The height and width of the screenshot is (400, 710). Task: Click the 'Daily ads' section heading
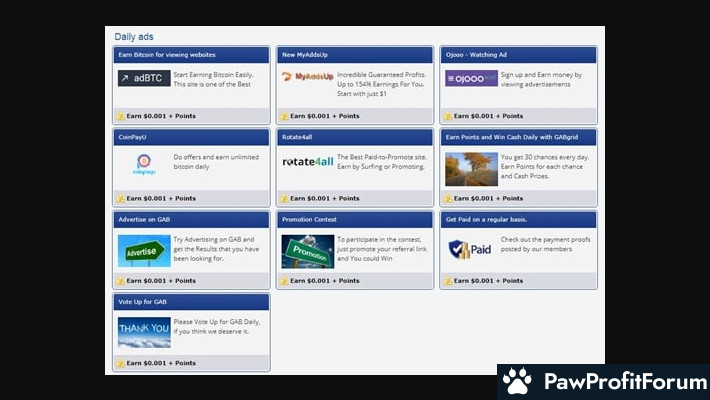(134, 37)
